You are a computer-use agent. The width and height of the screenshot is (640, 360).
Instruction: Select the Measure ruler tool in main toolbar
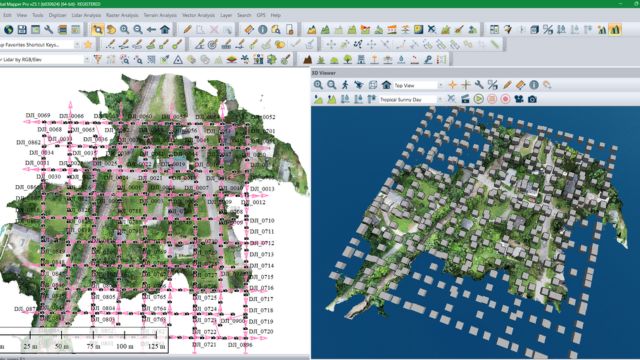click(x=249, y=29)
